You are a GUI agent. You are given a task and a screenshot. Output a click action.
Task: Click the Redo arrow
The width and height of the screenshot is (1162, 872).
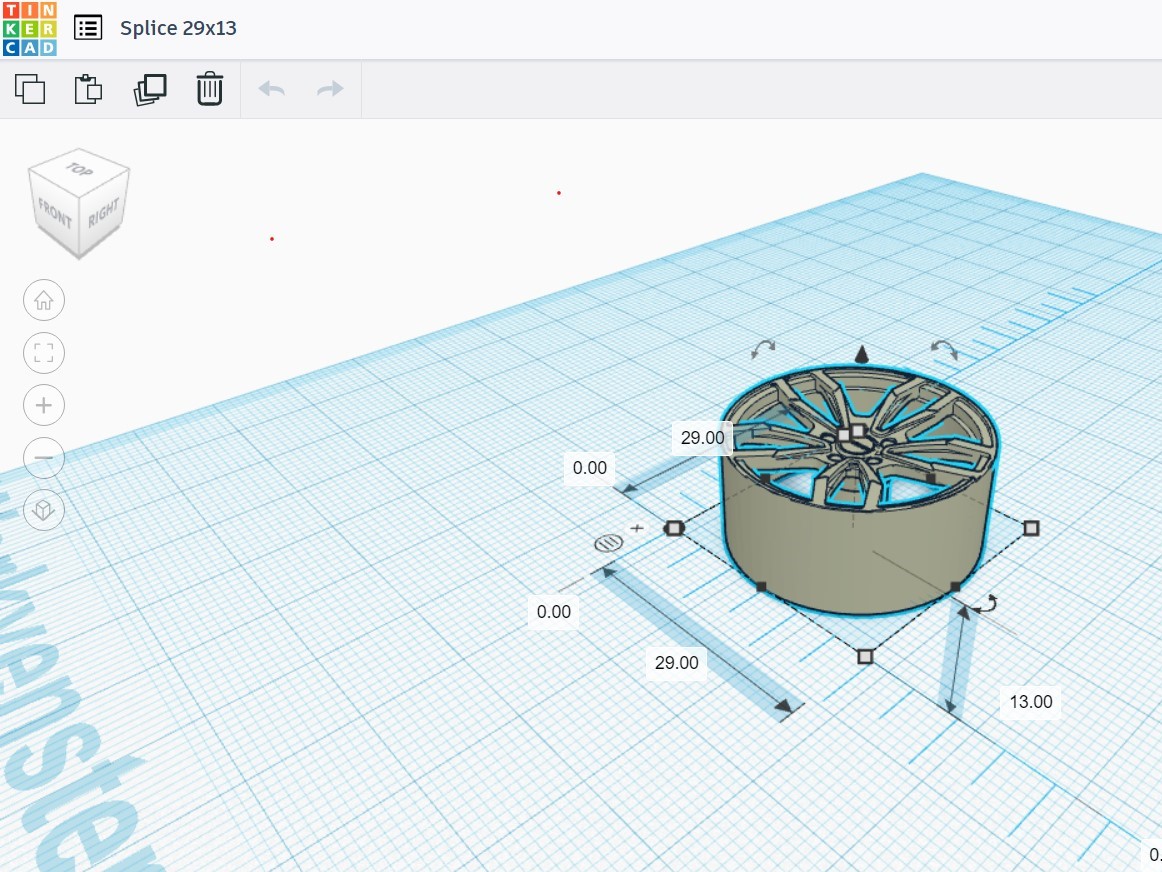point(330,89)
